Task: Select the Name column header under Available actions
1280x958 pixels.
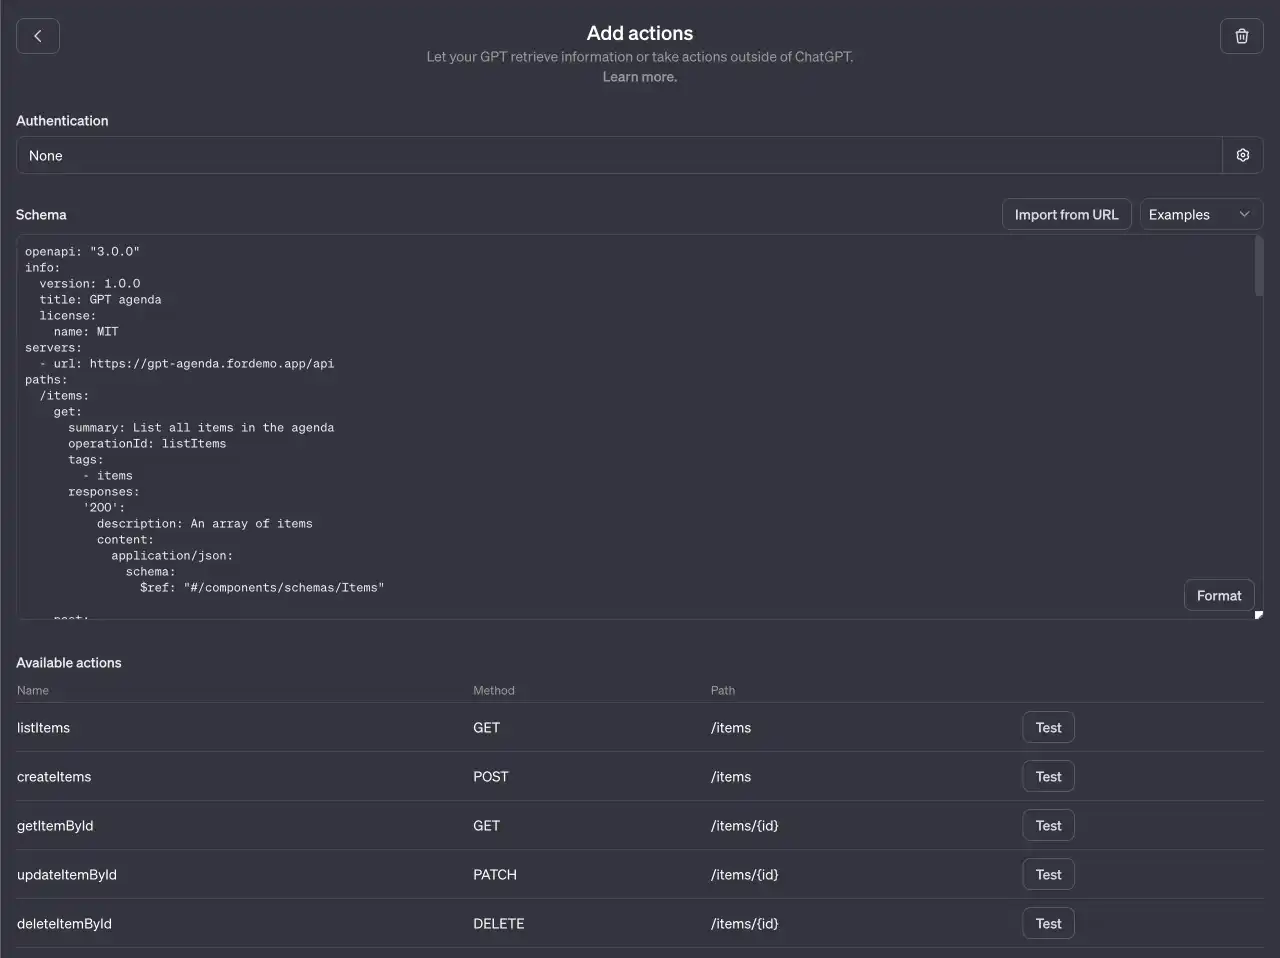Action: tap(32, 690)
